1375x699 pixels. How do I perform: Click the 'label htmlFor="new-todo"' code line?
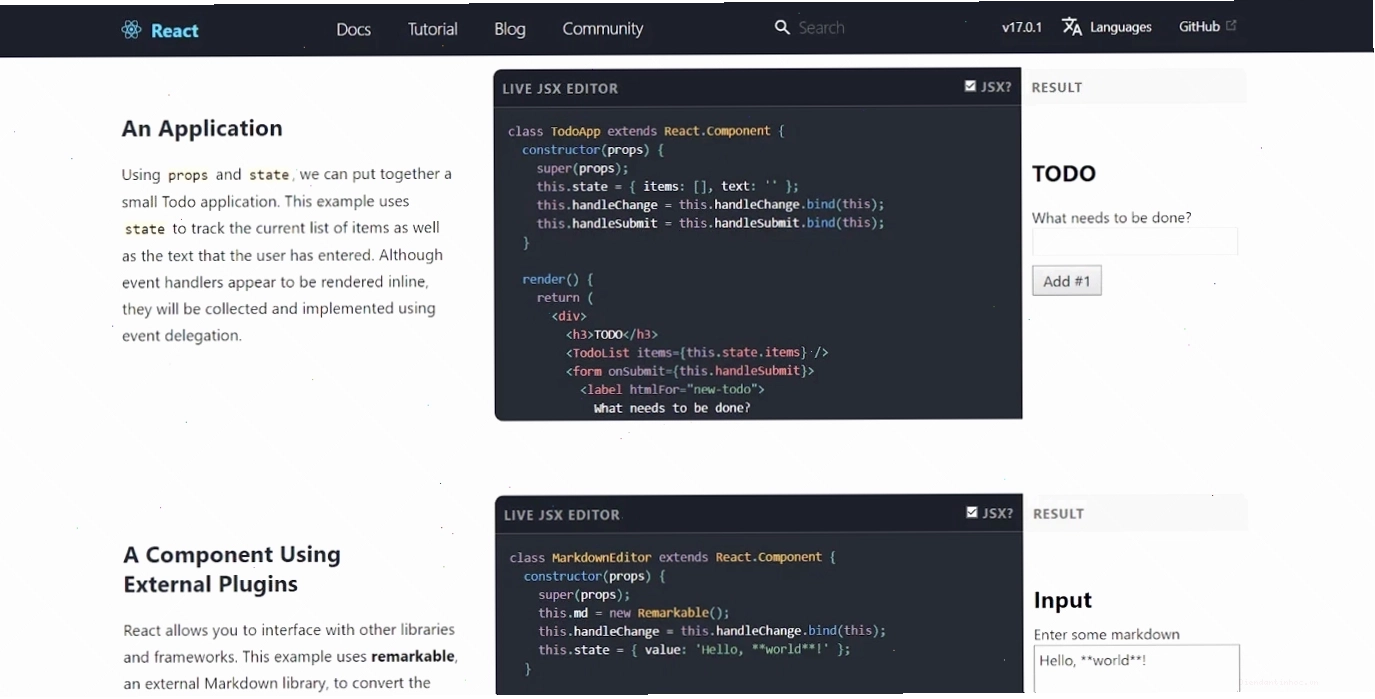[x=672, y=389]
